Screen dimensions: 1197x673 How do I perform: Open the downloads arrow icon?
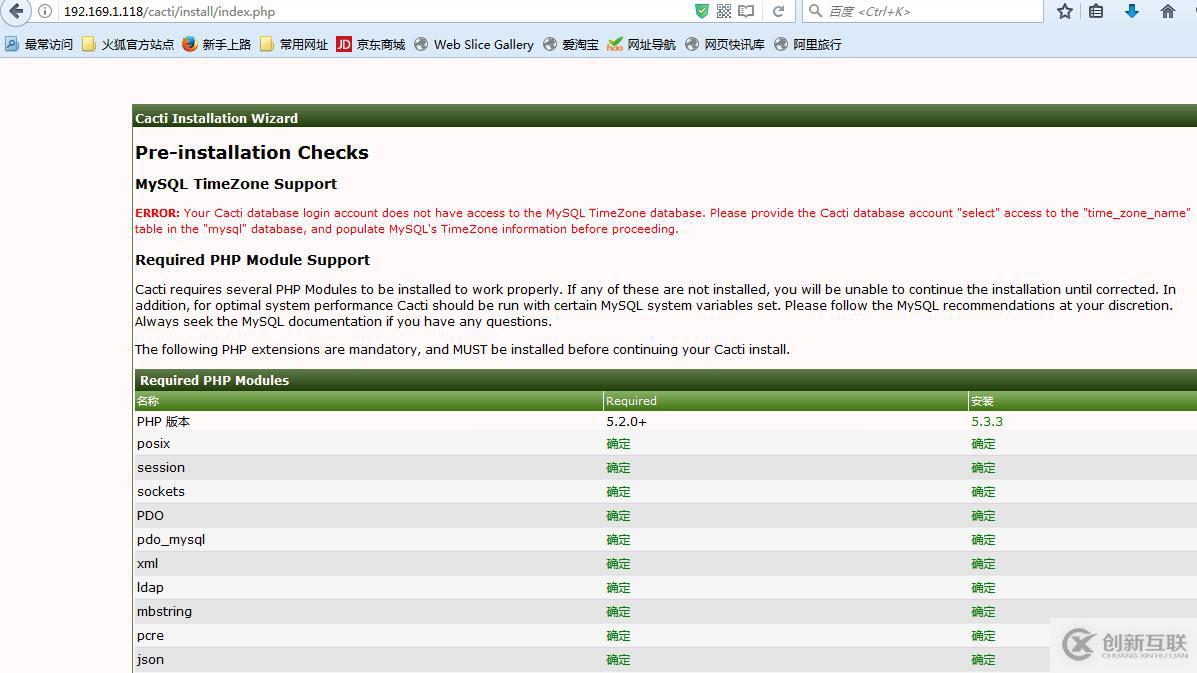[x=1132, y=11]
